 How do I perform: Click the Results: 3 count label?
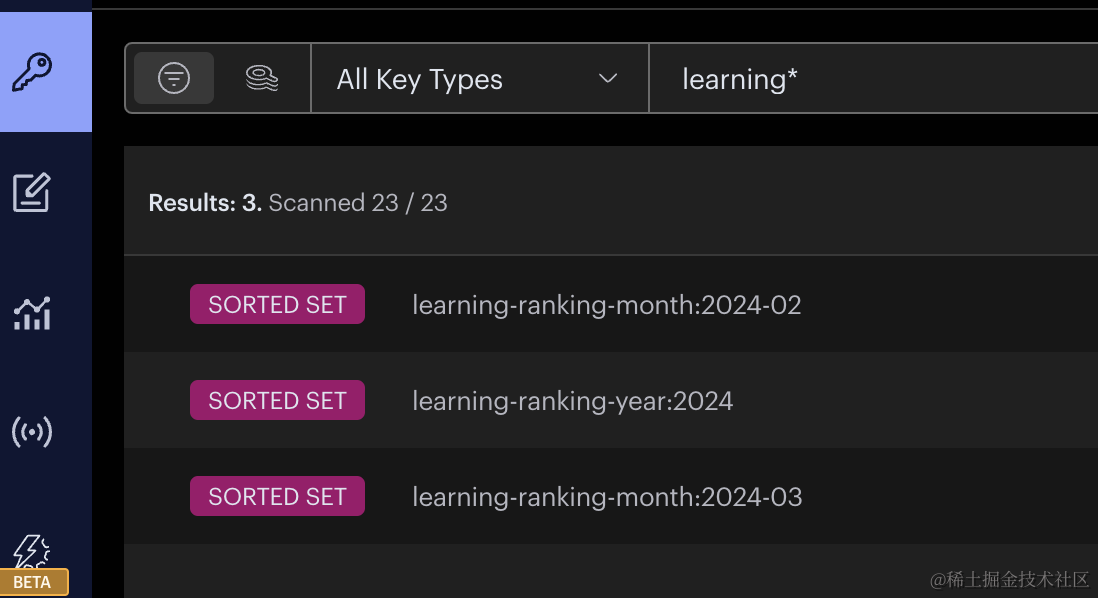205,203
